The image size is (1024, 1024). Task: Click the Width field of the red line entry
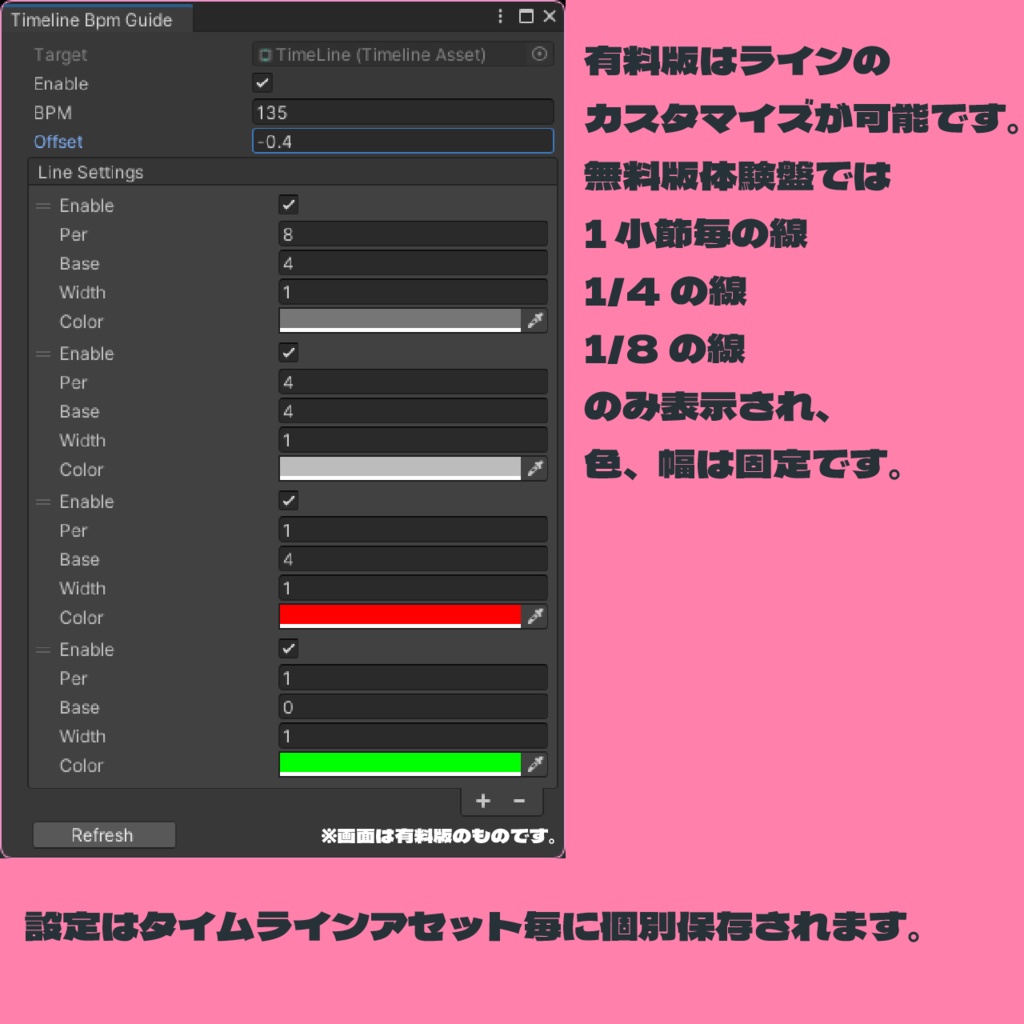coord(413,588)
